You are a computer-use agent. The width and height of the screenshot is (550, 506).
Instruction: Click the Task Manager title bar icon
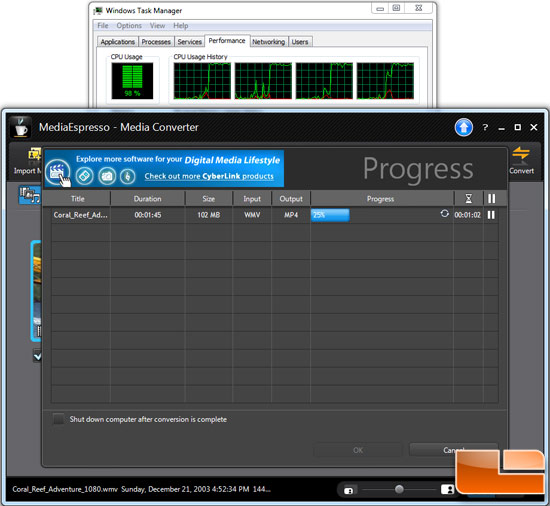pos(98,11)
